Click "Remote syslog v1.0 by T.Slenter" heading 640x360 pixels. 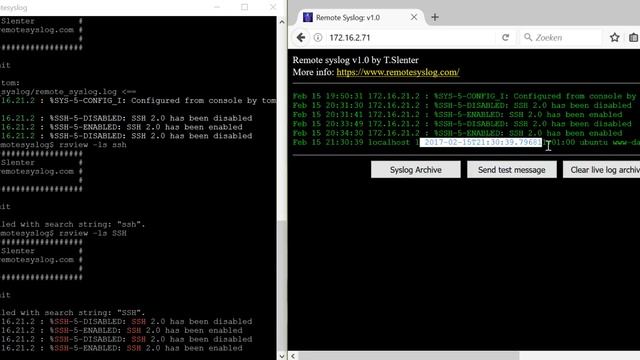356,60
